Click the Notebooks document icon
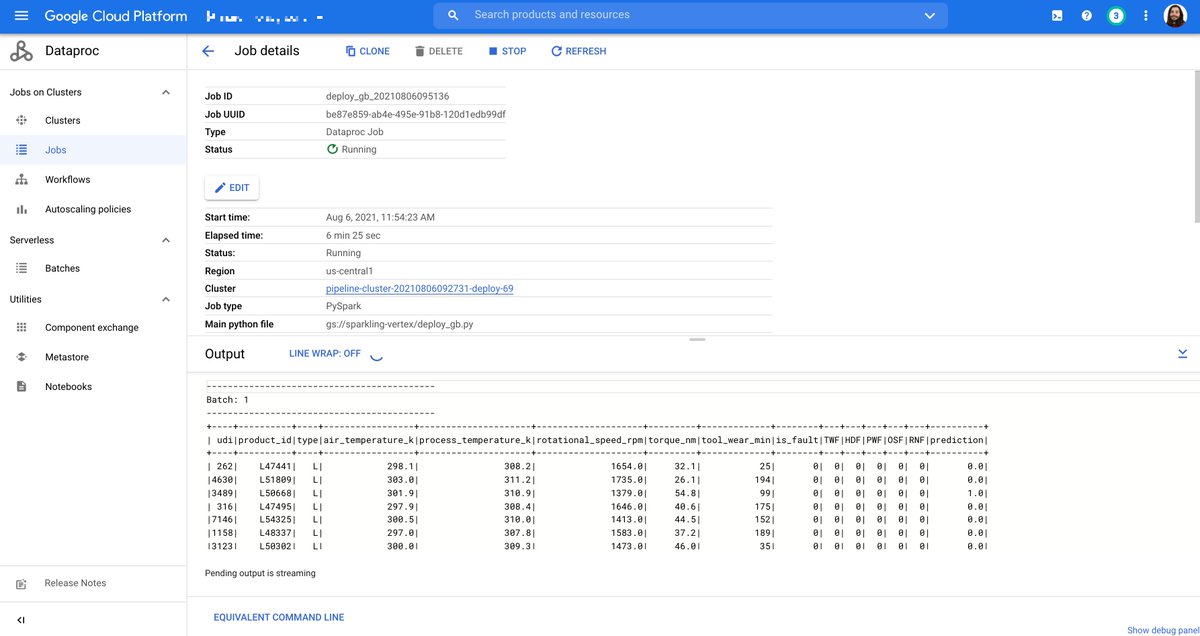The width and height of the screenshot is (1200, 636). pyautogui.click(x=21, y=387)
